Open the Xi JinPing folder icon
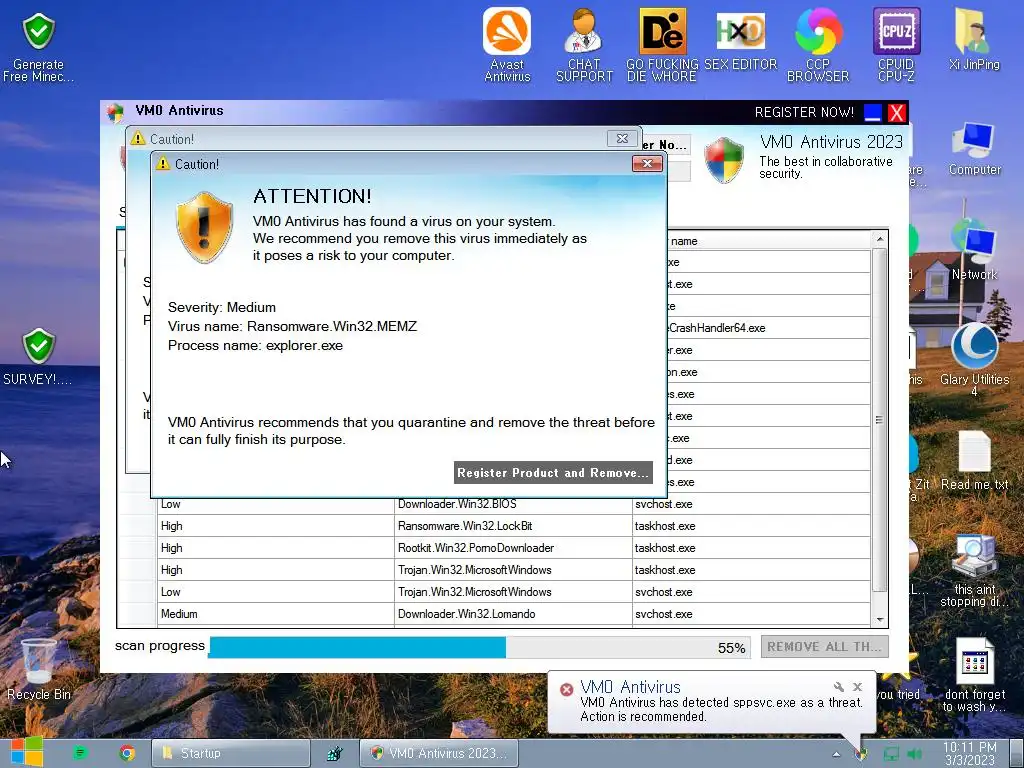Viewport: 1024px width, 768px height. 974,39
